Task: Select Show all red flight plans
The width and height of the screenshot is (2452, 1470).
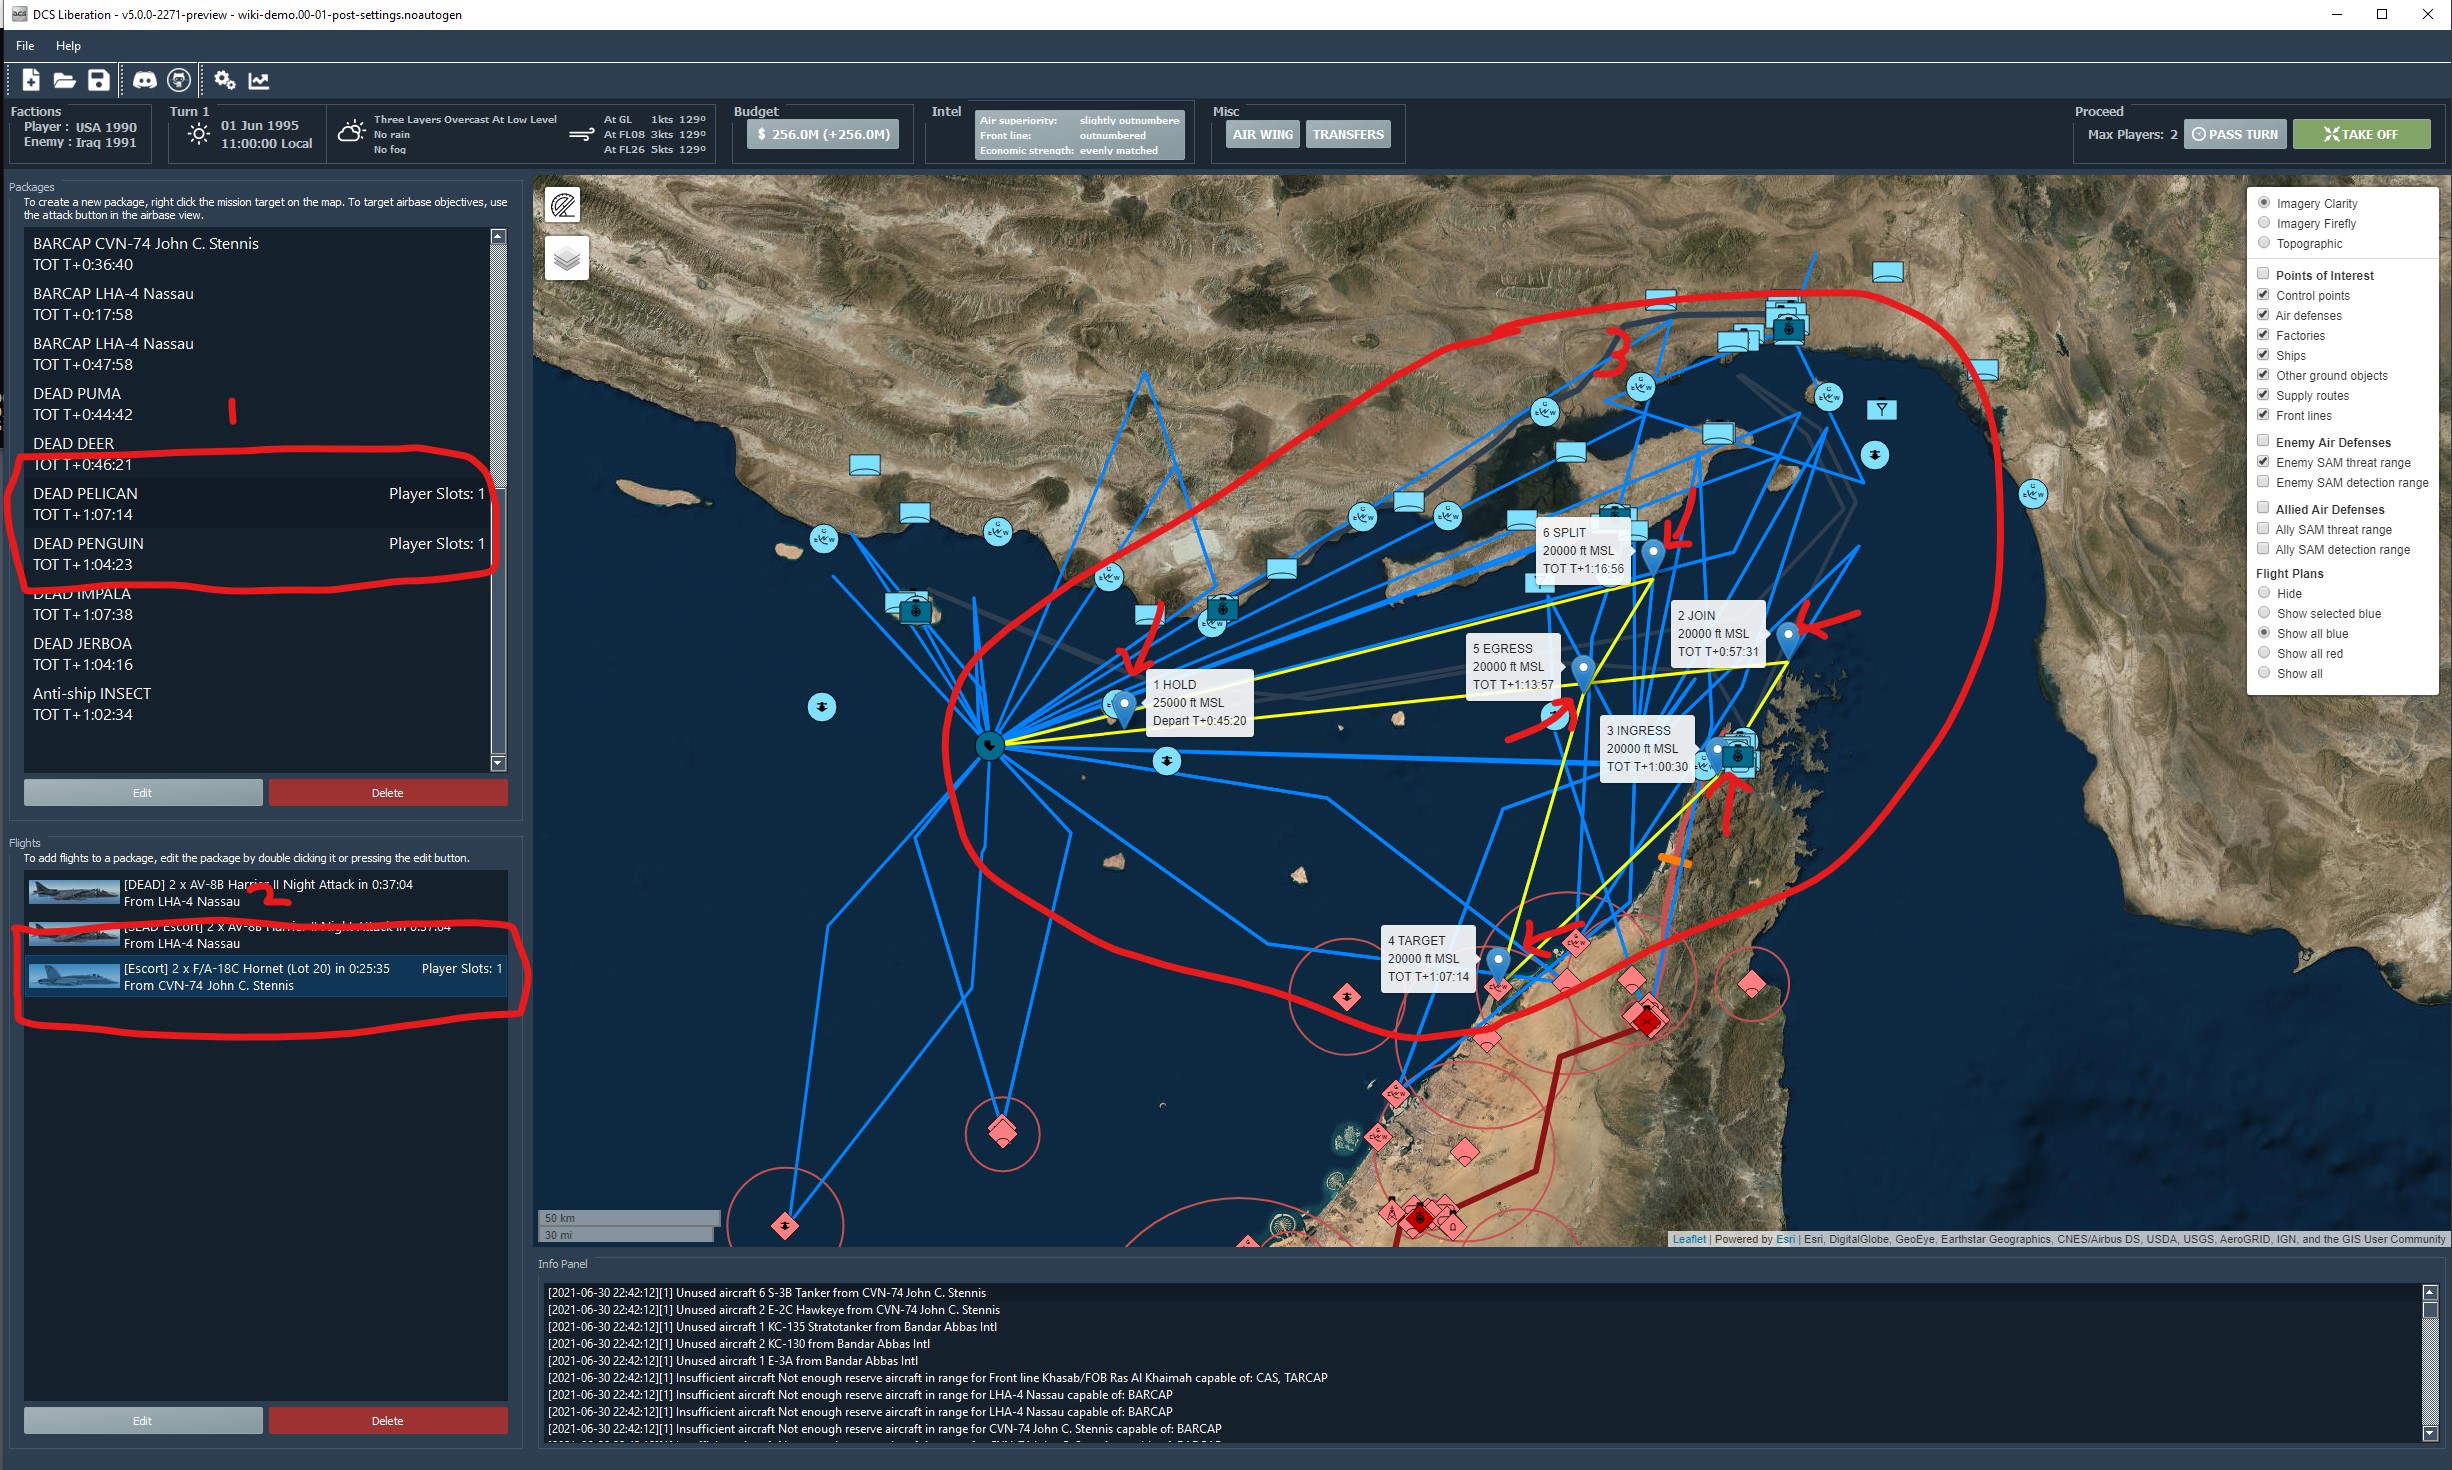Action: [2264, 653]
